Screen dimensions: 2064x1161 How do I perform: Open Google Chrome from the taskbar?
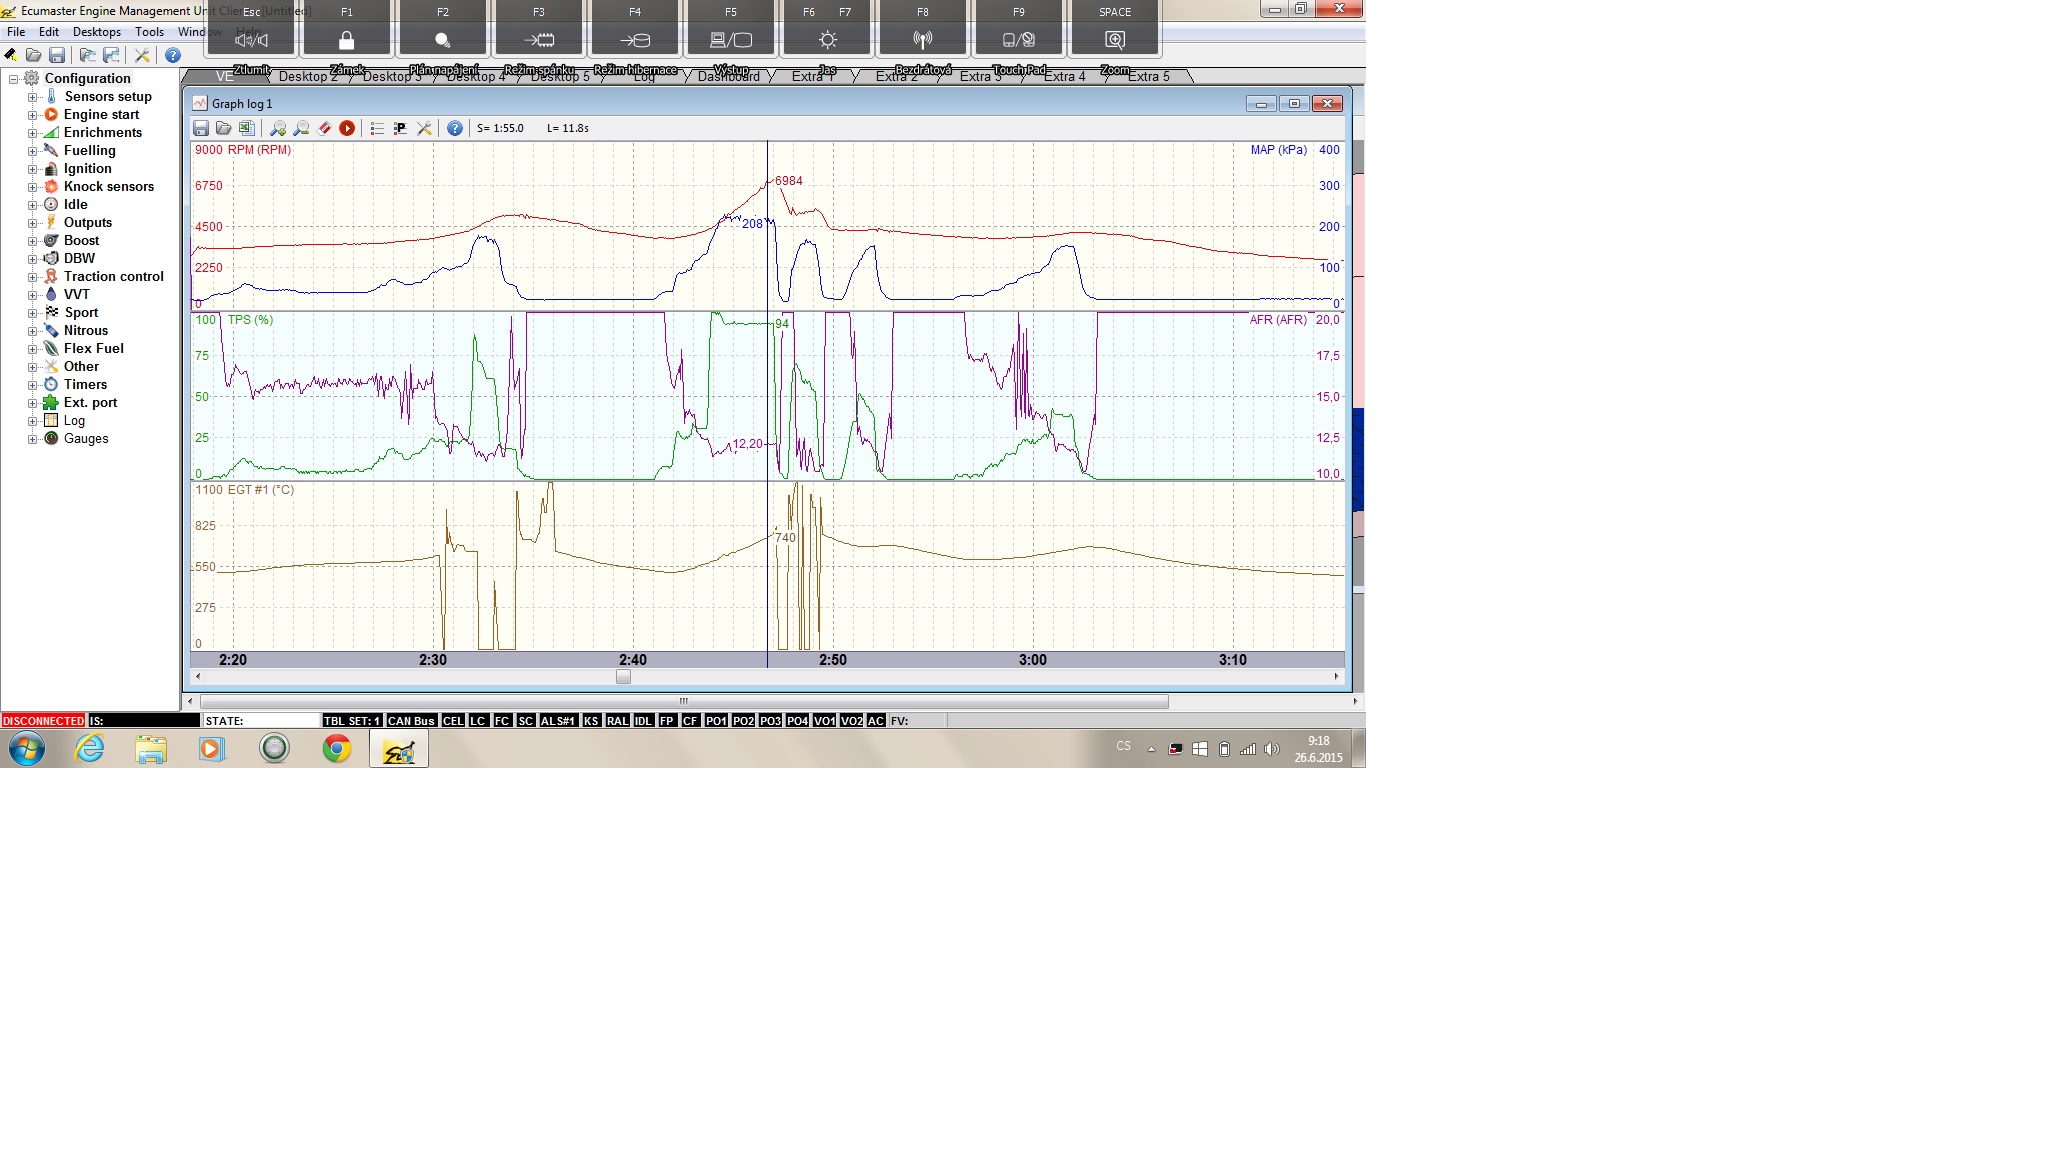tap(337, 749)
